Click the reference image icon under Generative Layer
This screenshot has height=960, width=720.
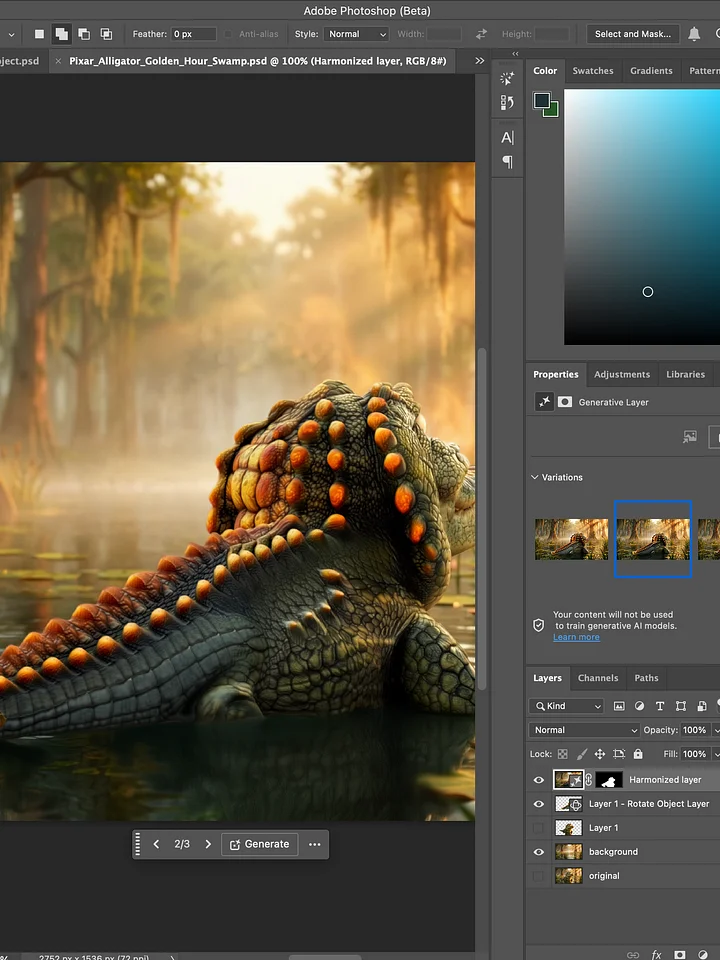pos(690,437)
